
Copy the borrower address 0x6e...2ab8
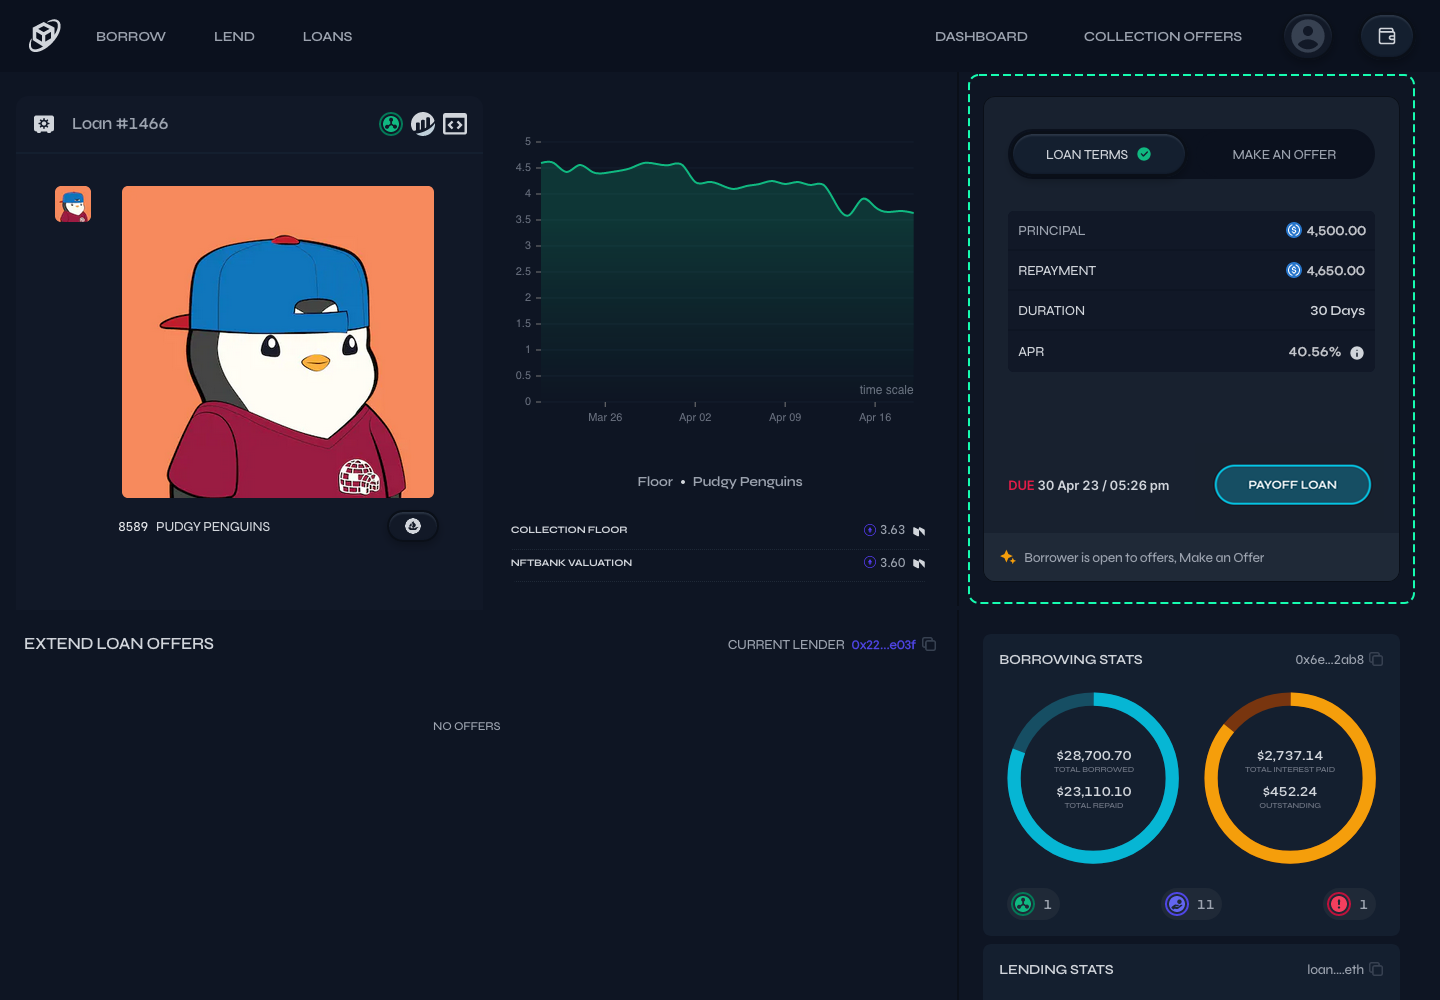(1376, 659)
